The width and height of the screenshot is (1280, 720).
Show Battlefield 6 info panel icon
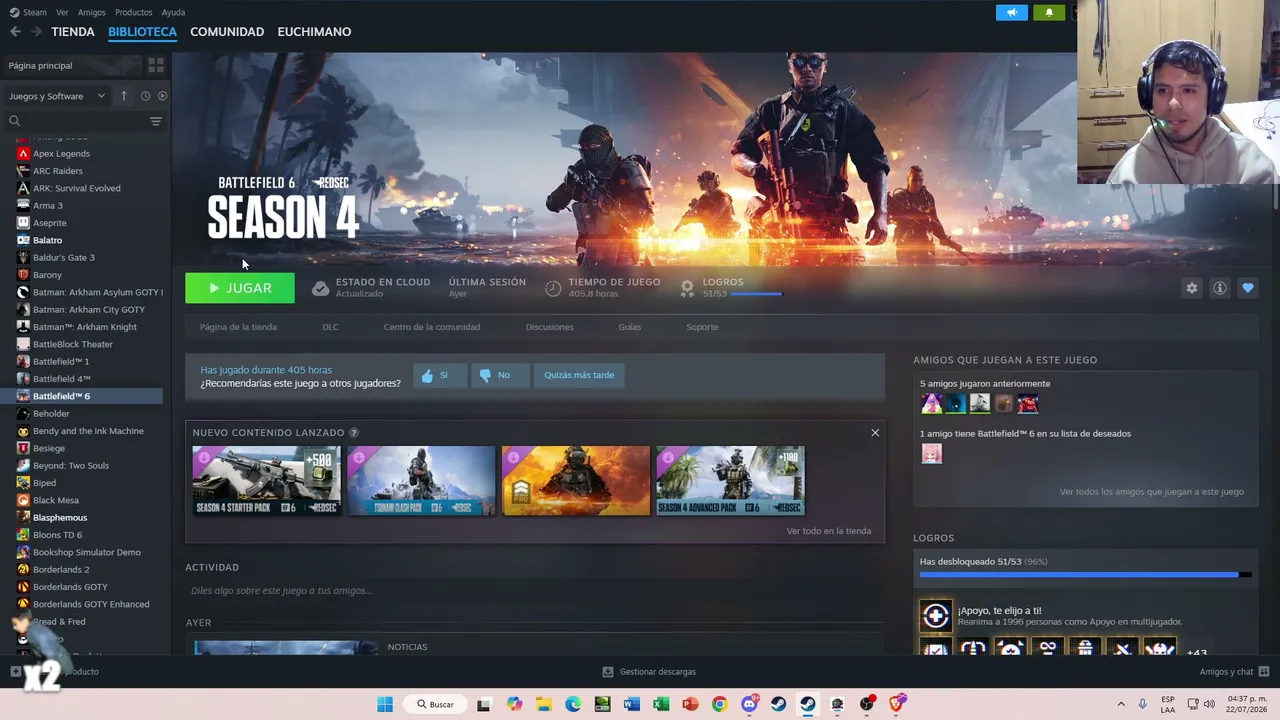coord(1220,288)
